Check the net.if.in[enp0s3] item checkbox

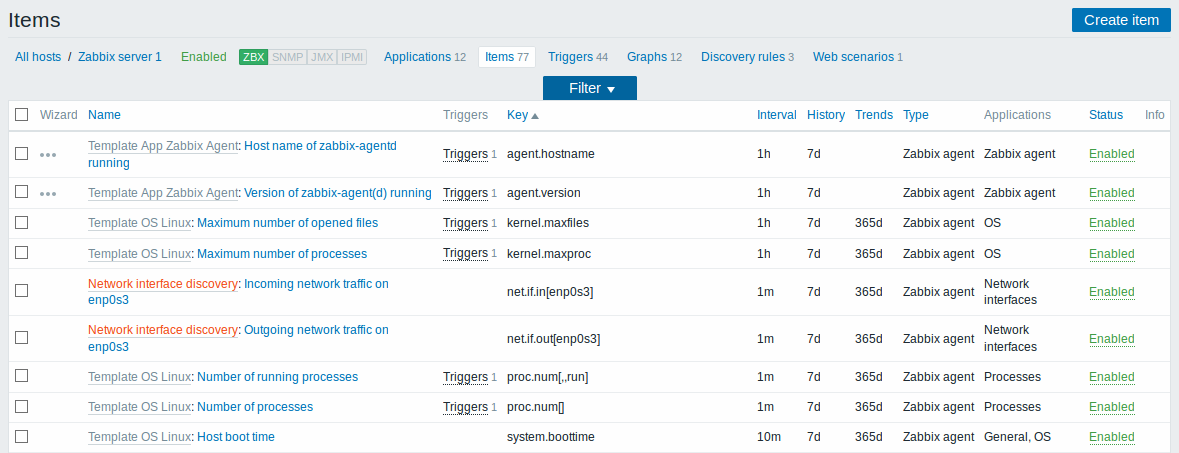pyautogui.click(x=22, y=291)
